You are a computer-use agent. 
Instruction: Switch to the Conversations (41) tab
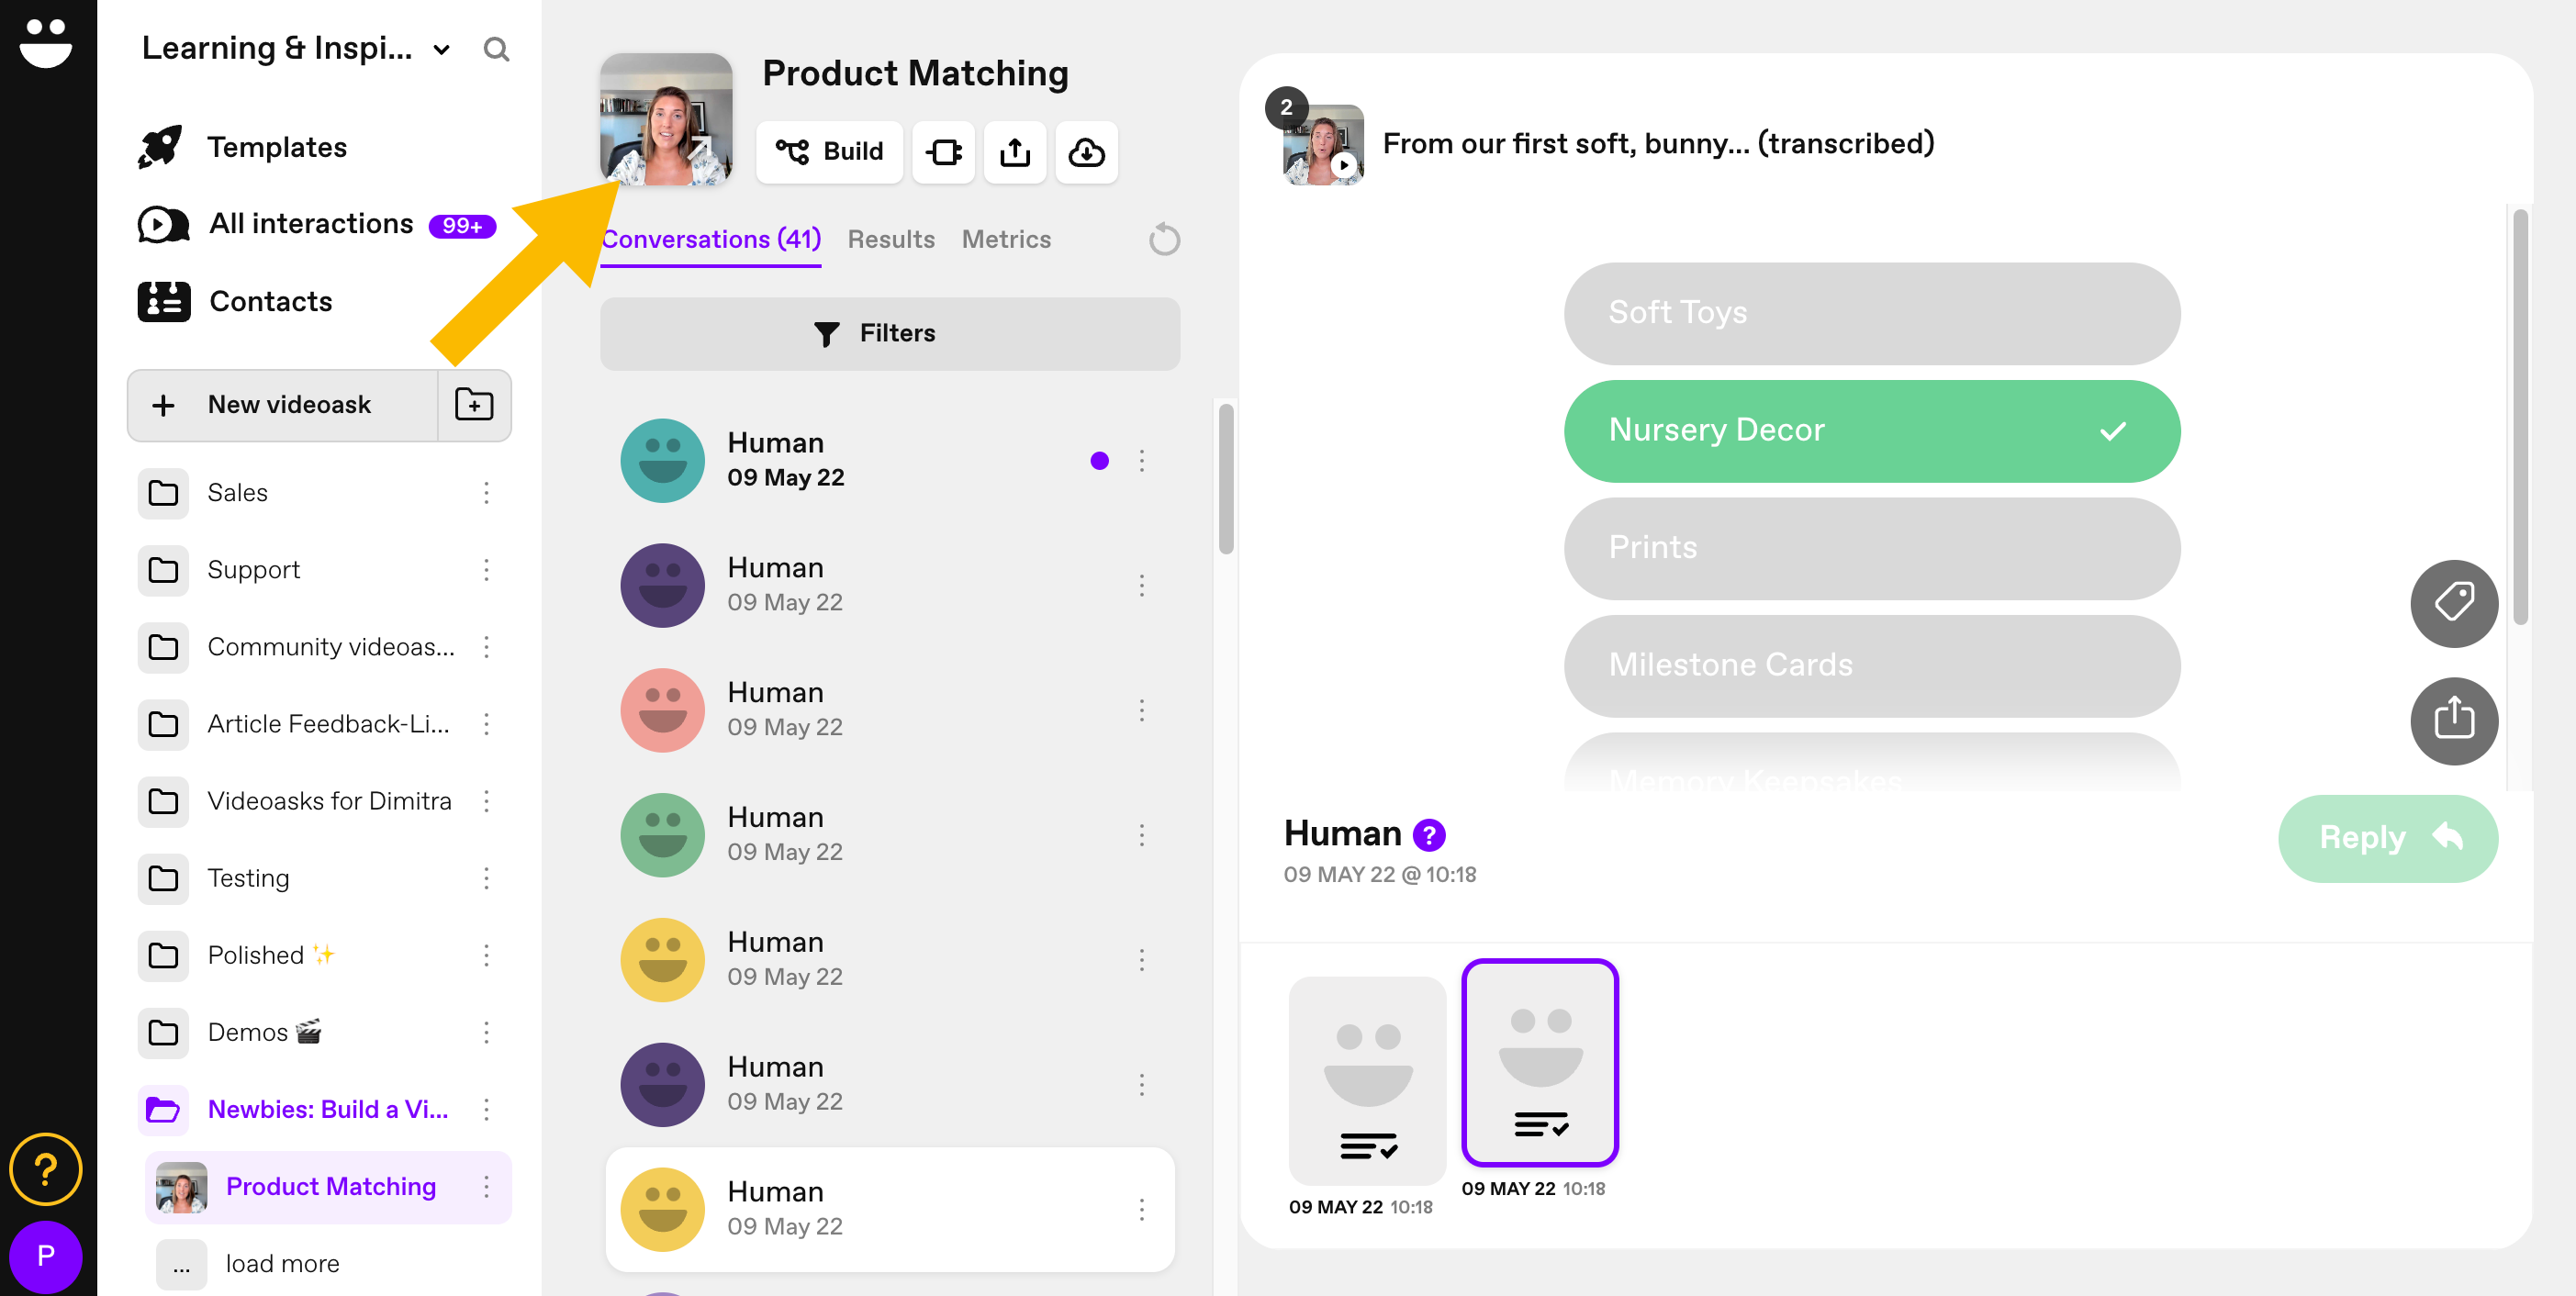pos(711,239)
